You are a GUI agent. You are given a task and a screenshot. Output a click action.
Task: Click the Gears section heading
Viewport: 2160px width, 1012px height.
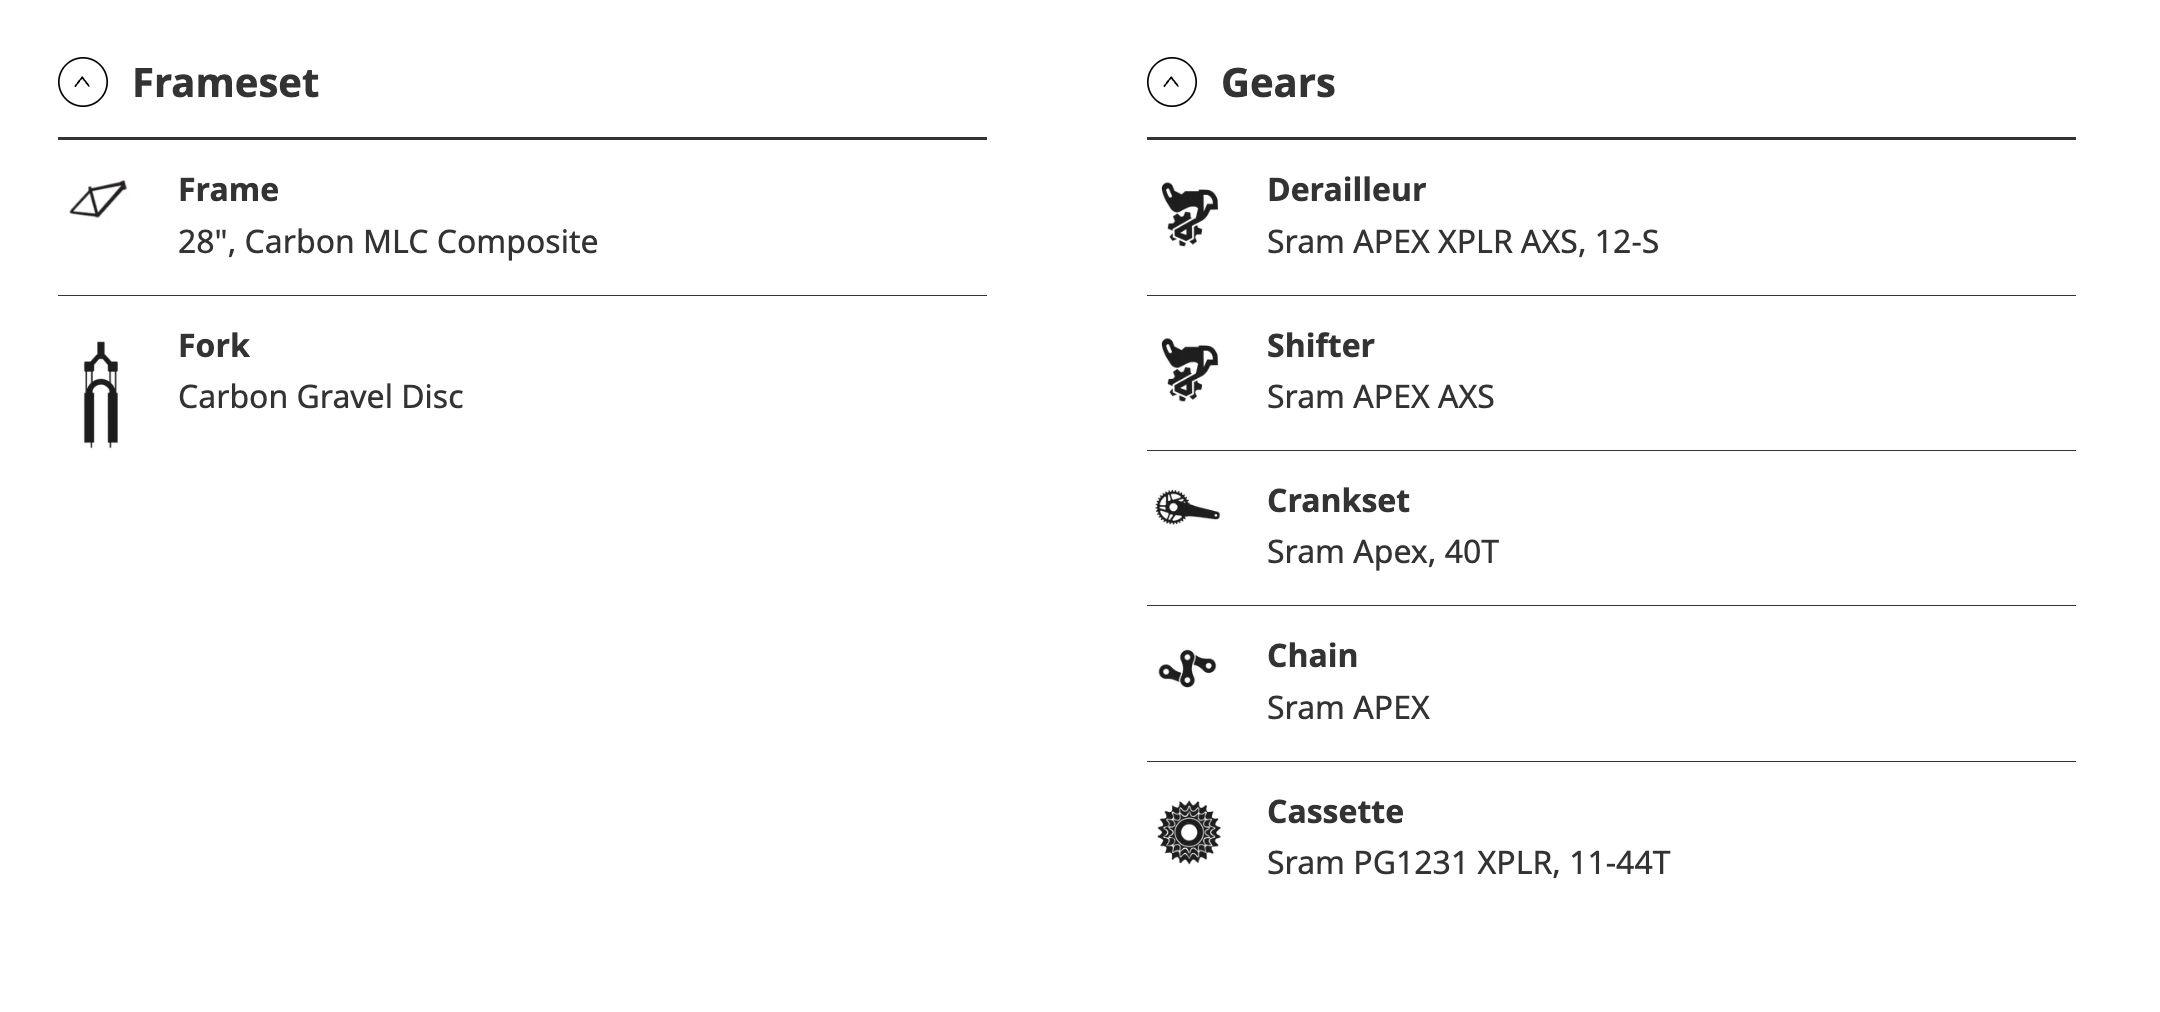tap(1278, 82)
